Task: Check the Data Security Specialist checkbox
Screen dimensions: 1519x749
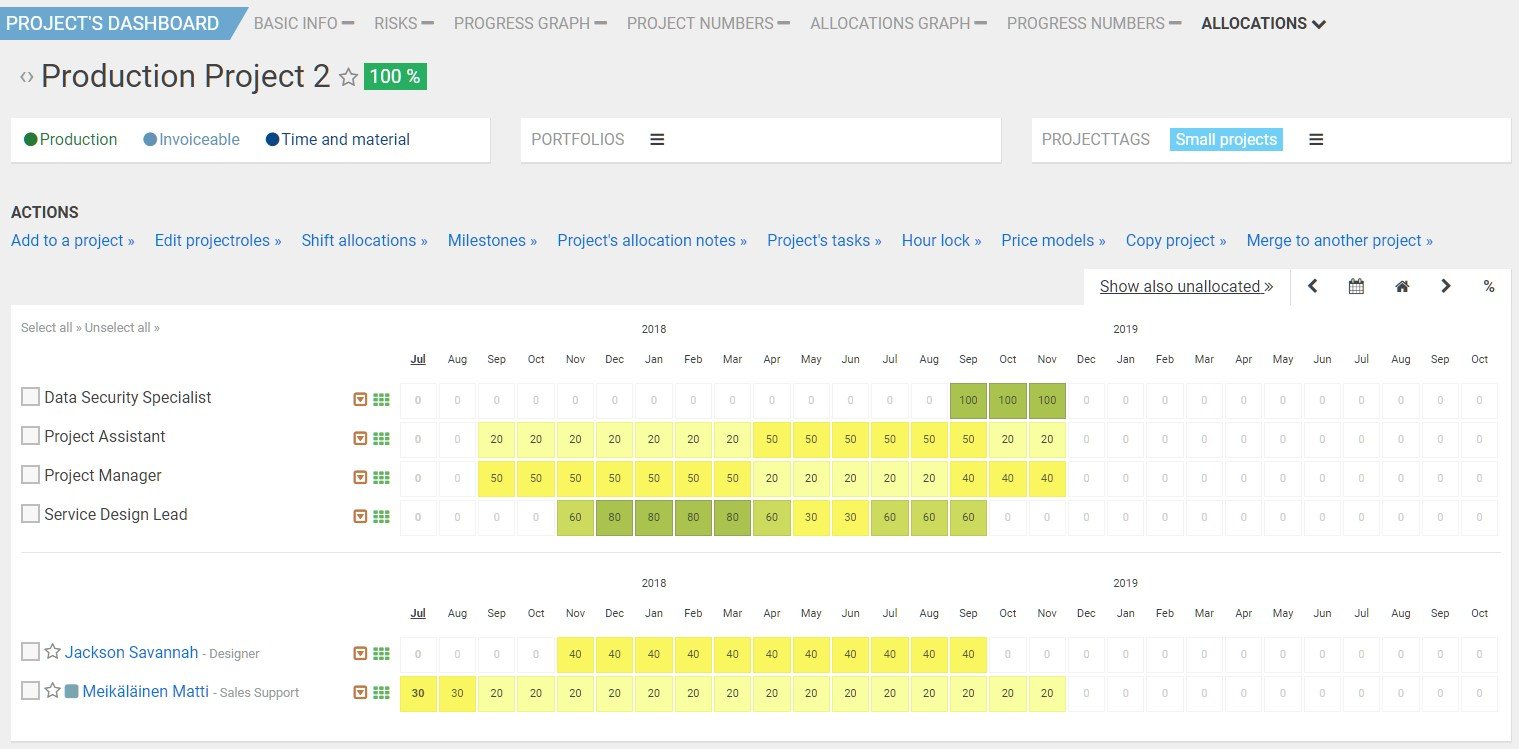Action: (x=30, y=397)
